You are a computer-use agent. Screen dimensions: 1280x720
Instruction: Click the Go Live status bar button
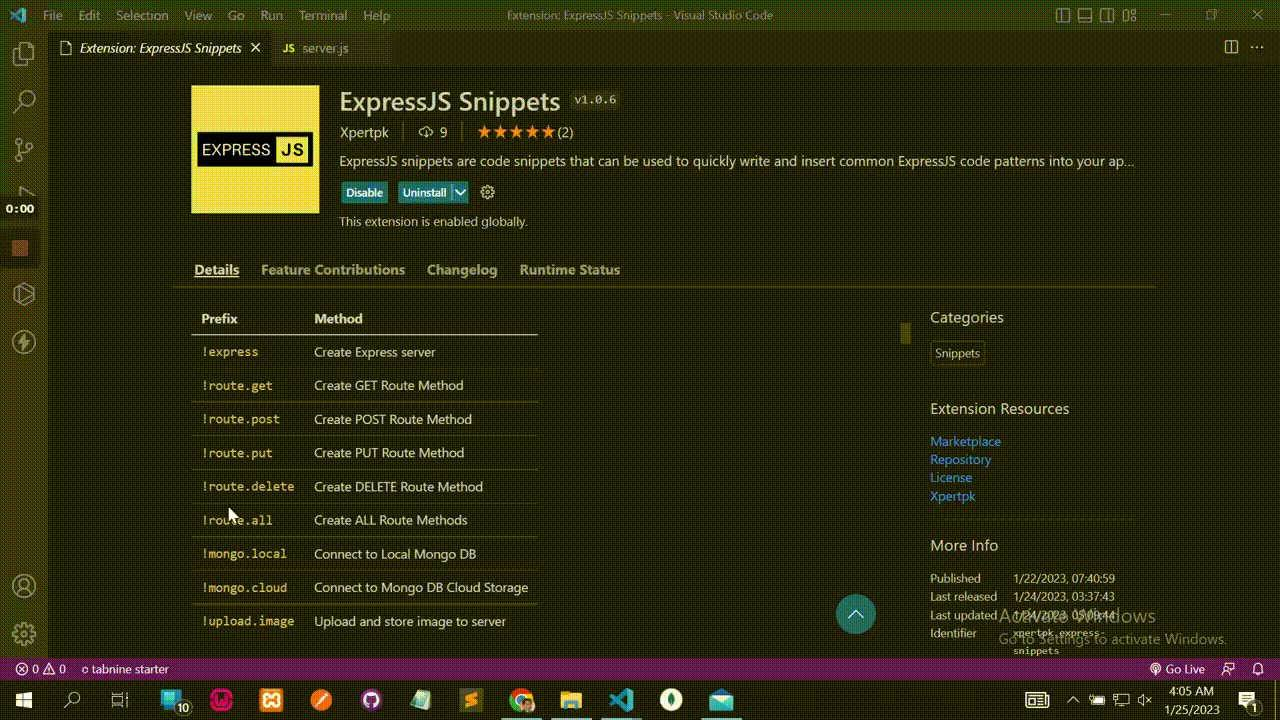(x=1177, y=669)
